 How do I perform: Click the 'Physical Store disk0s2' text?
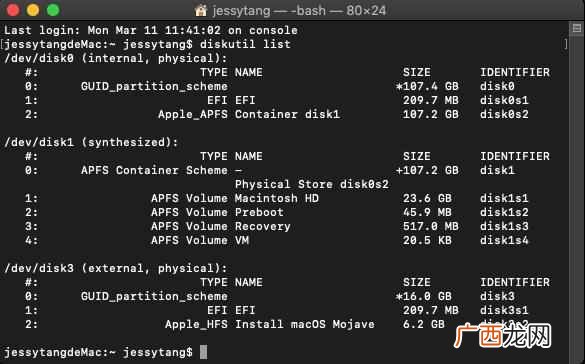click(x=312, y=184)
